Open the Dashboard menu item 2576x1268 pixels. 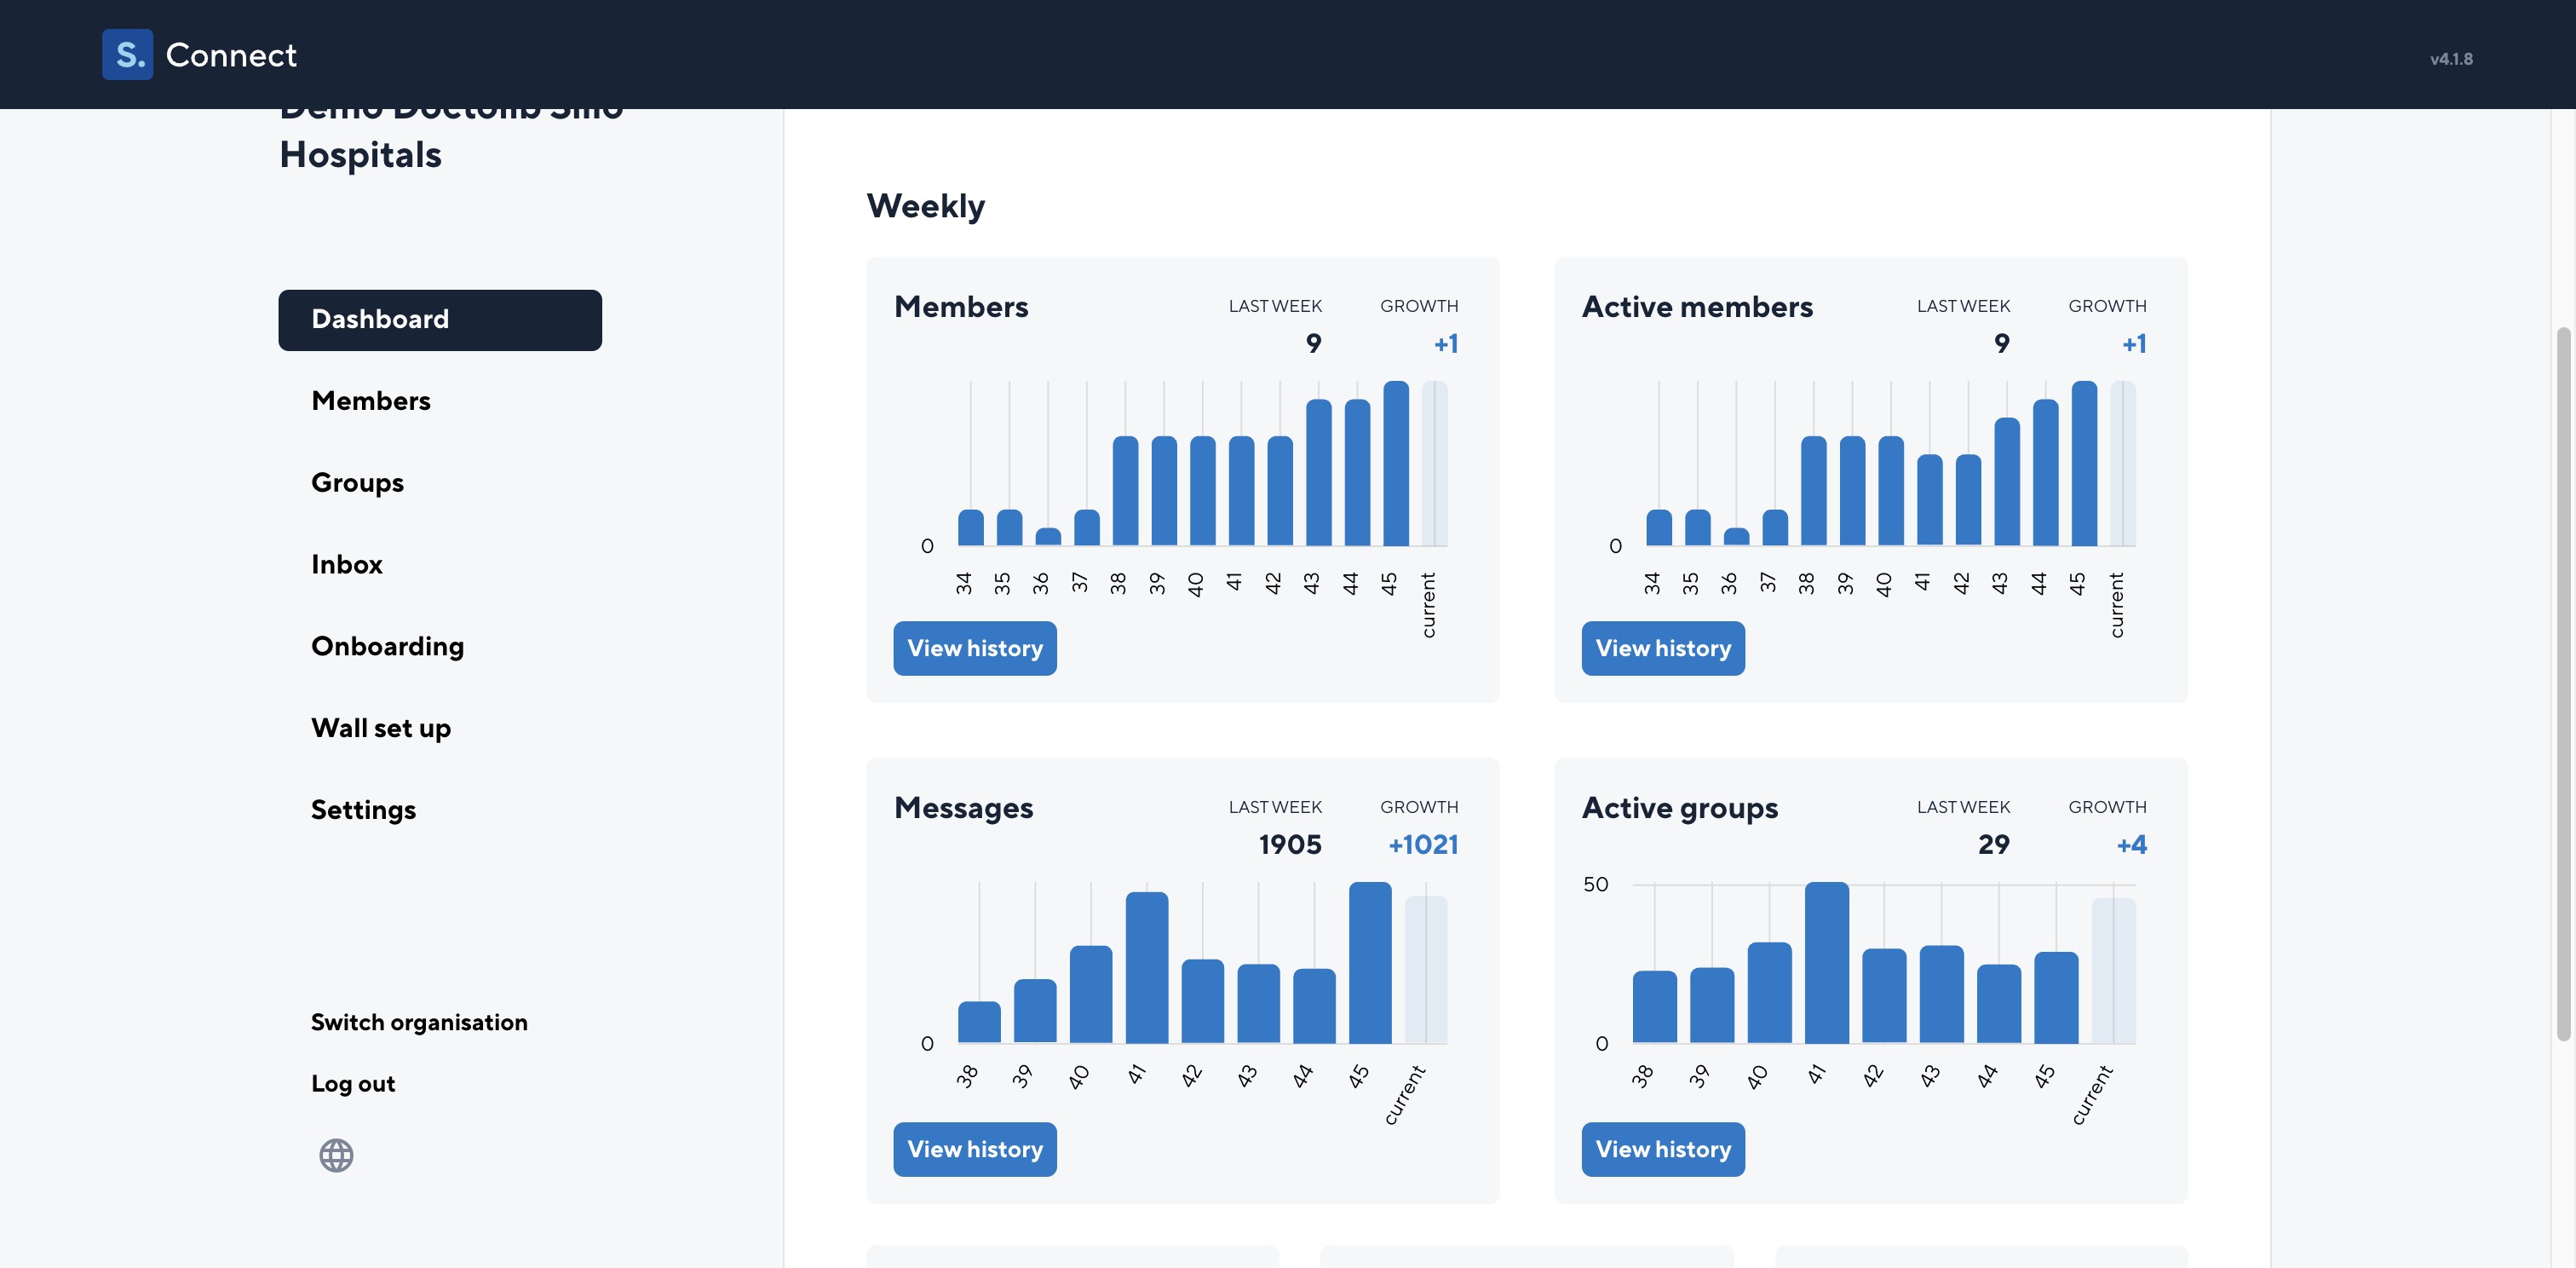click(440, 320)
